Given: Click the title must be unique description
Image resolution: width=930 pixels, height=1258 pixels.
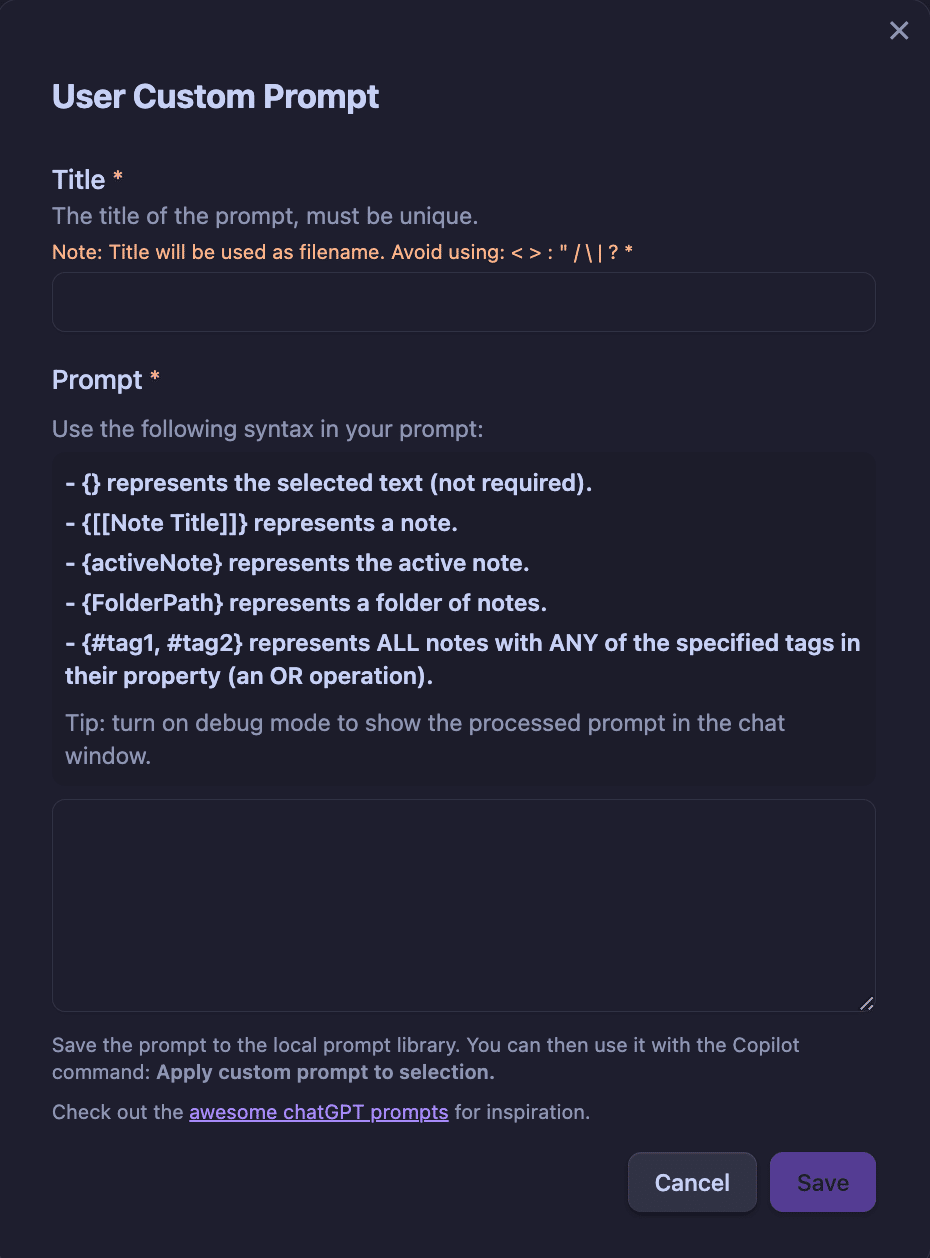Looking at the screenshot, I should pos(265,216).
